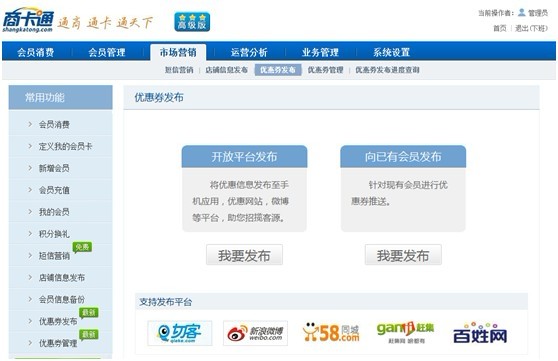The image size is (558, 361).
Task: Click the Shangkatong logo
Action: click(28, 20)
